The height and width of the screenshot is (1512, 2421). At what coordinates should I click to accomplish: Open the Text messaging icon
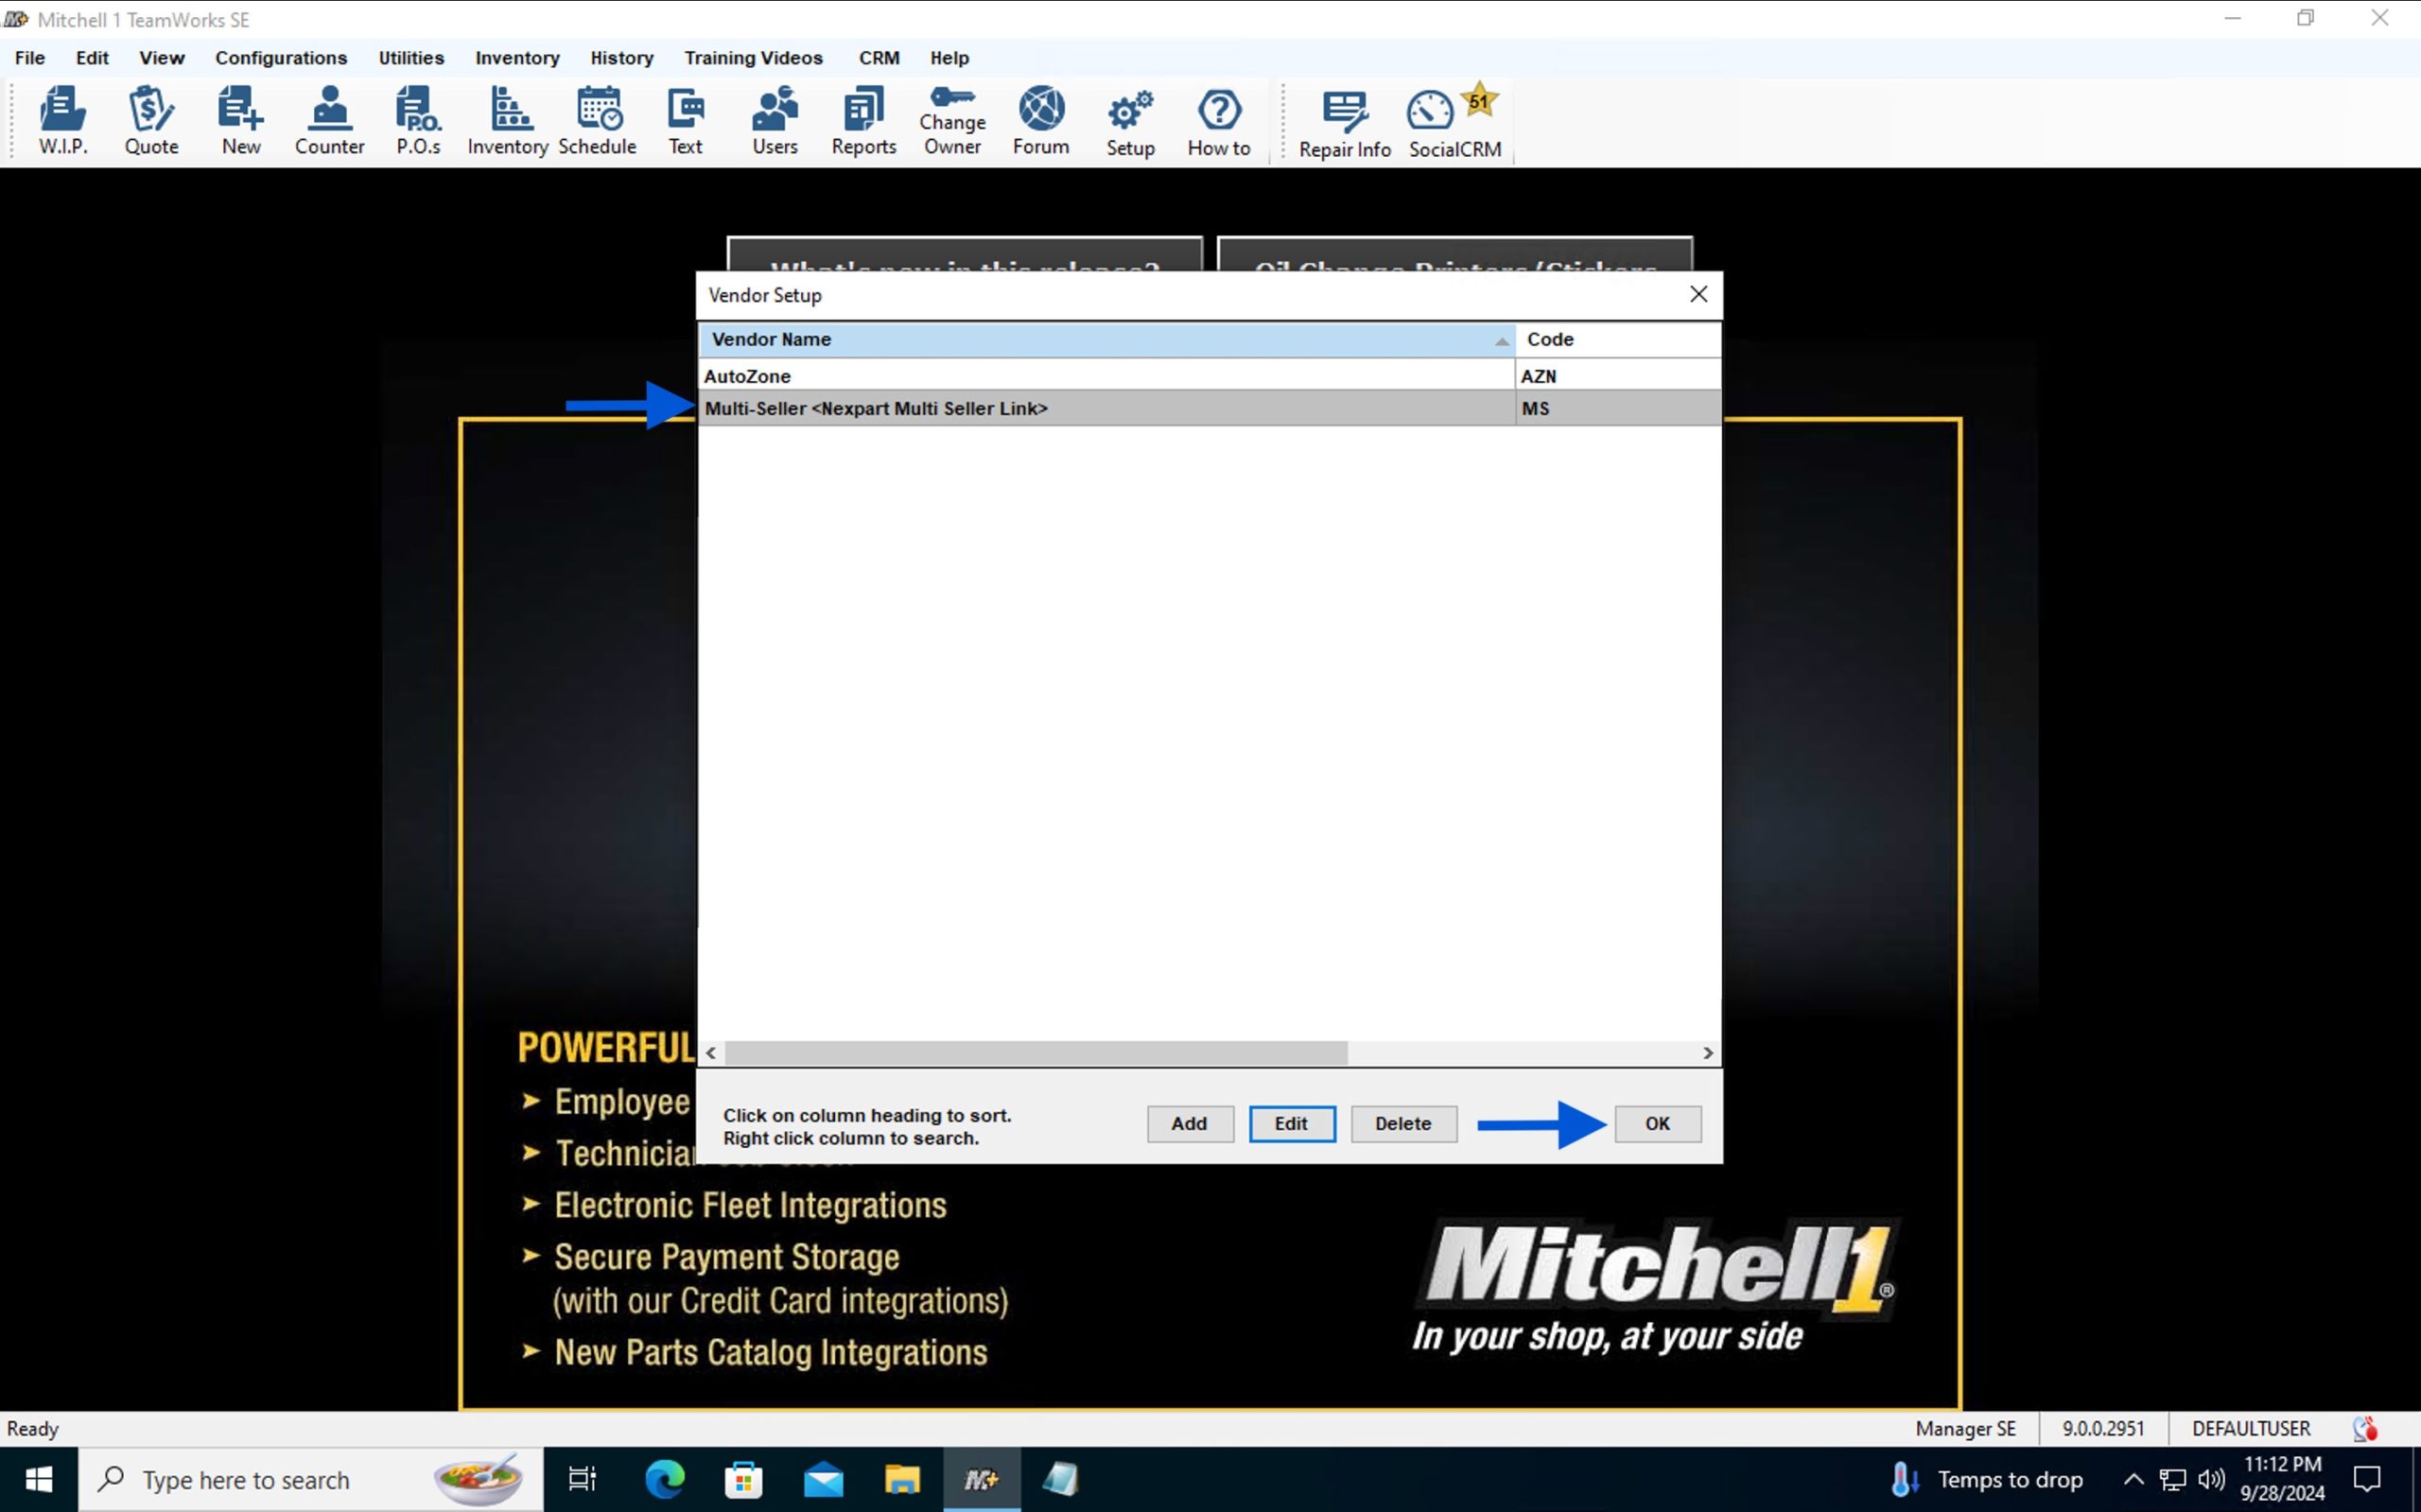(x=685, y=120)
